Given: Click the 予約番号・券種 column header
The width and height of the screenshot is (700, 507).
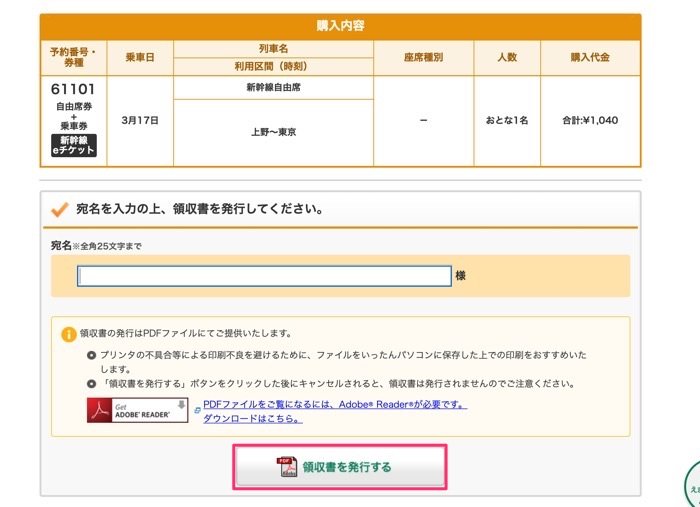Looking at the screenshot, I should tap(74, 58).
